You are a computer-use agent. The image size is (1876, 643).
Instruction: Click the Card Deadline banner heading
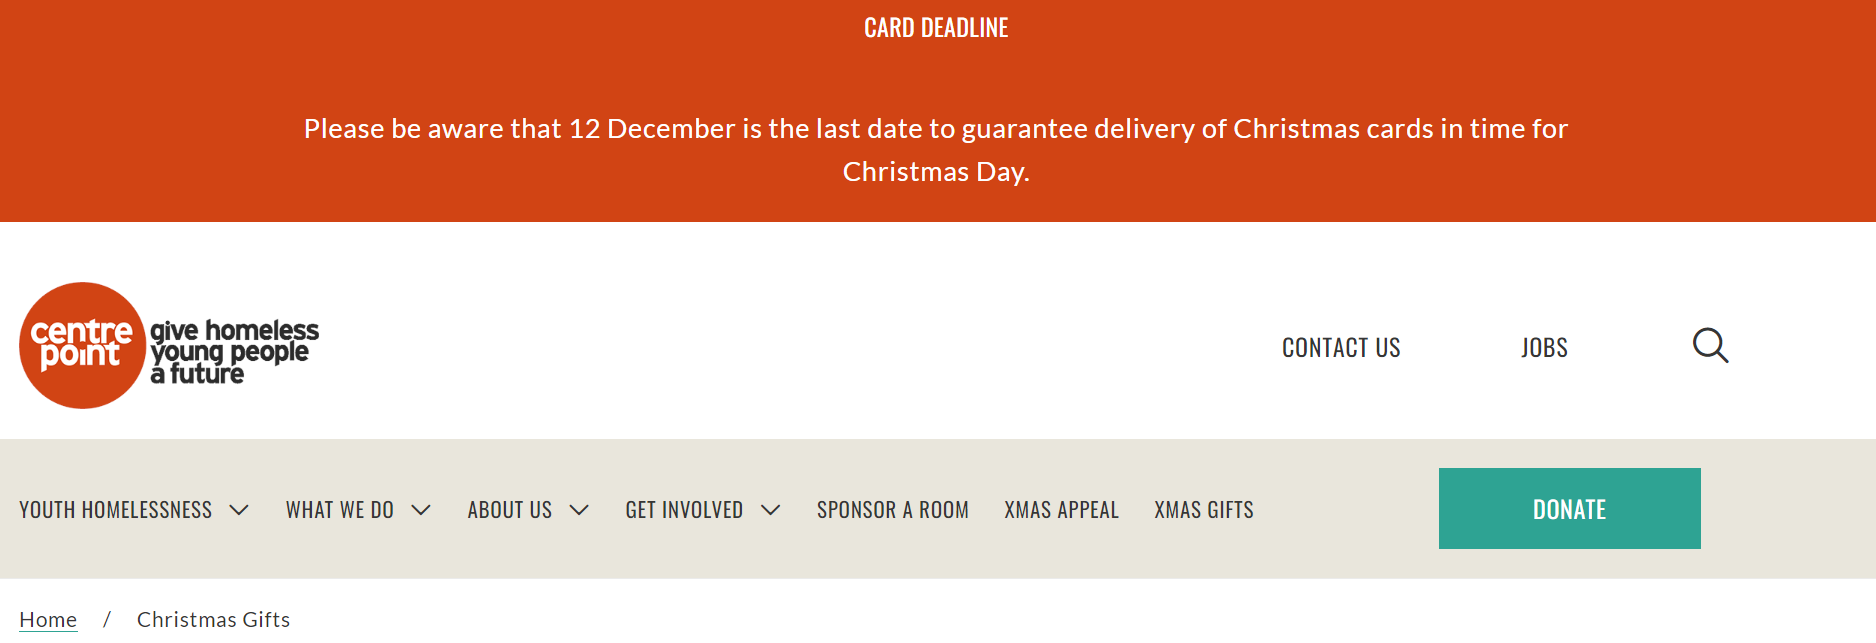(936, 28)
